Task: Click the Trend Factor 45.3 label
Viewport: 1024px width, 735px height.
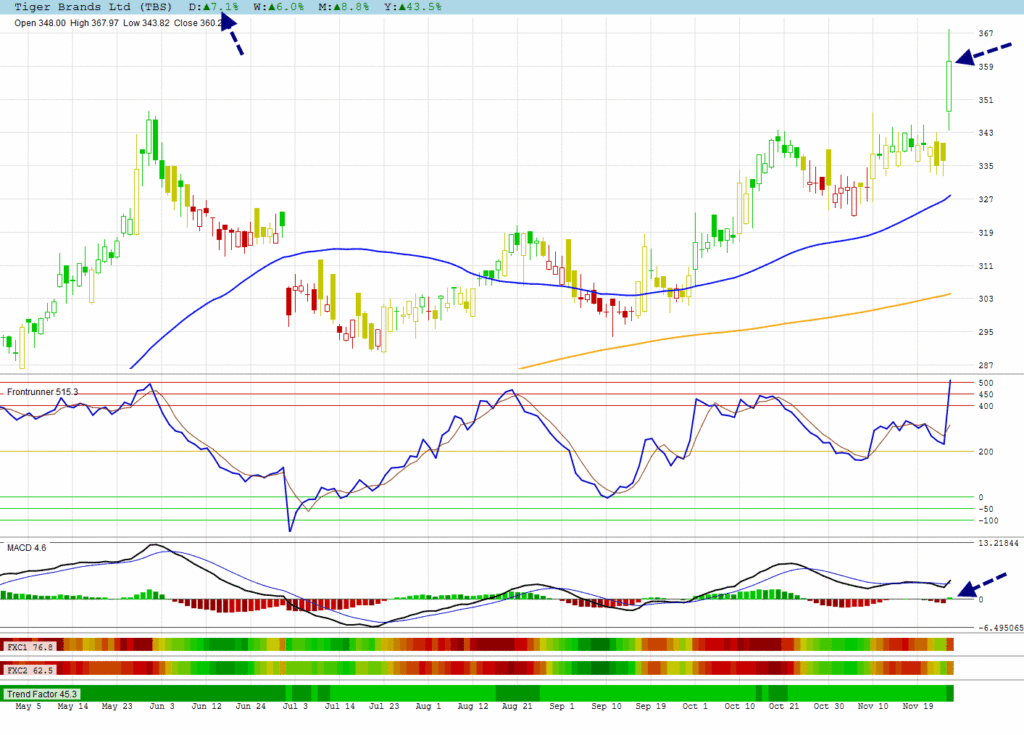Action: [42, 693]
